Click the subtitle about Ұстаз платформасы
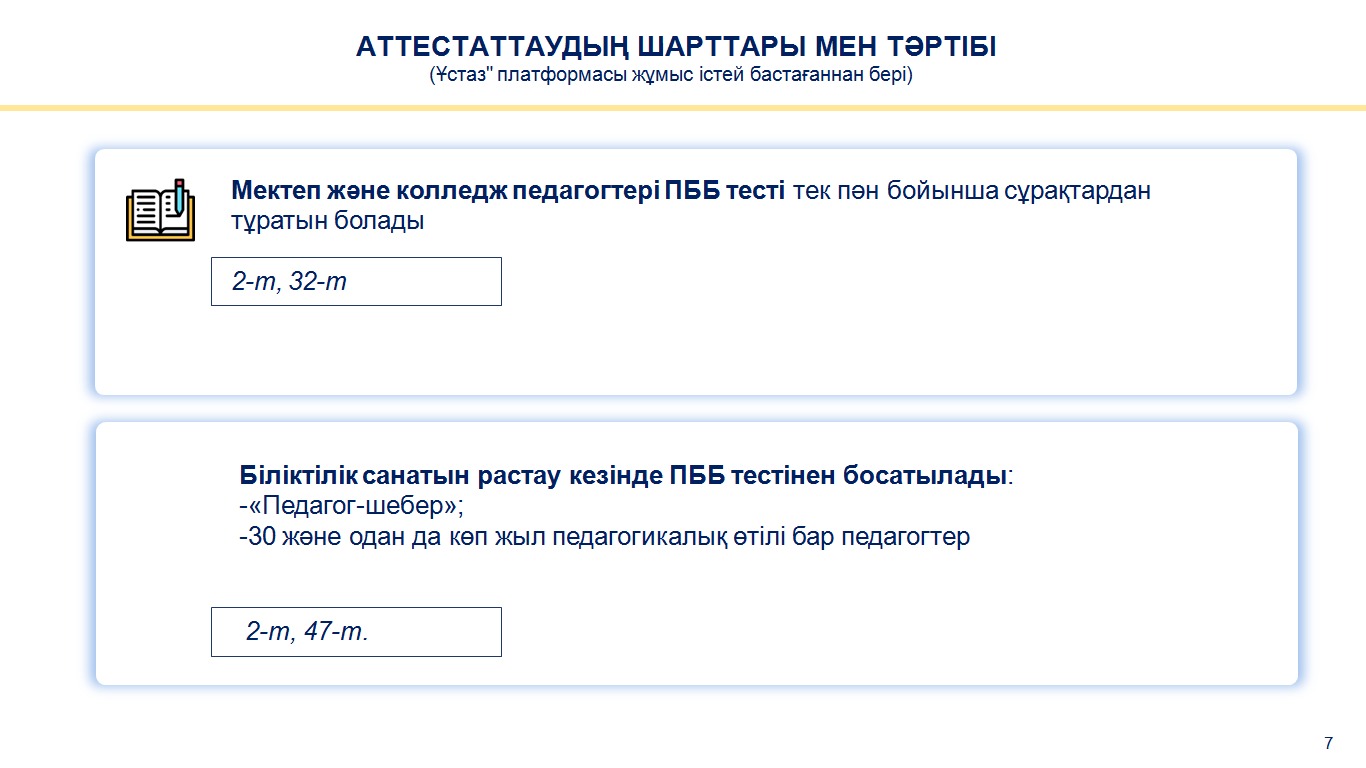The width and height of the screenshot is (1366, 768). point(671,75)
